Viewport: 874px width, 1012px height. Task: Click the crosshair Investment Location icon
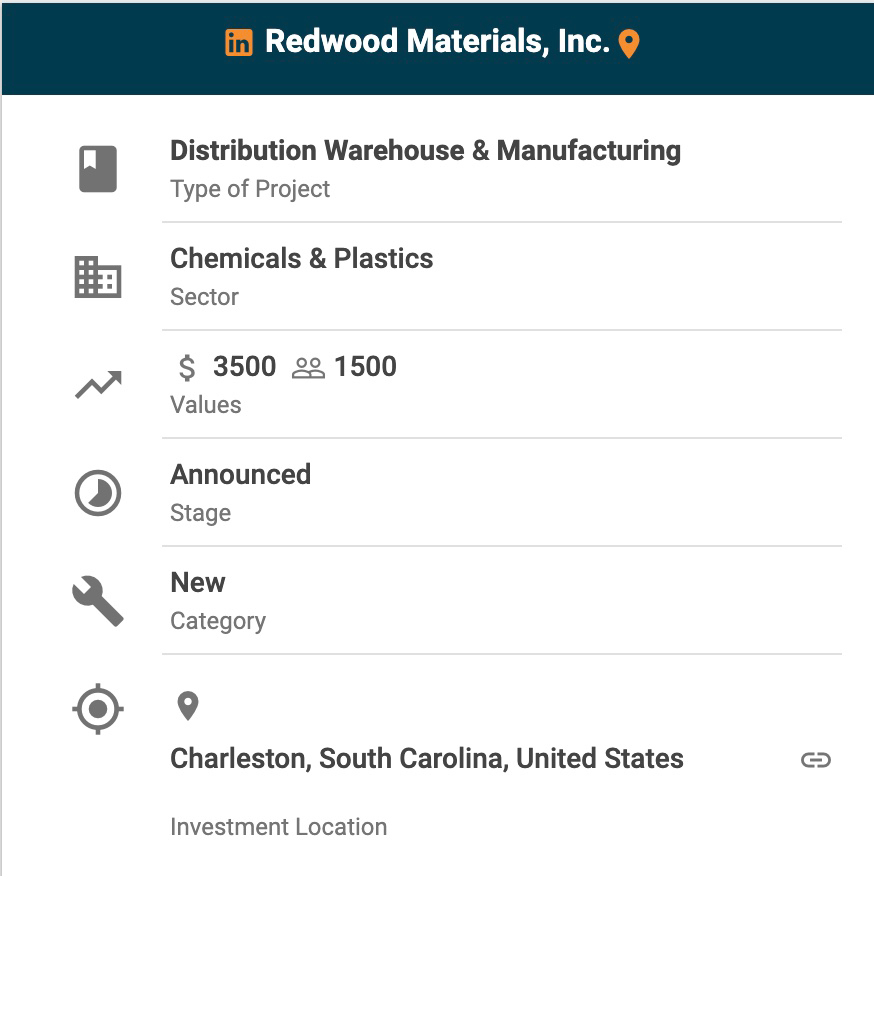tap(98, 710)
